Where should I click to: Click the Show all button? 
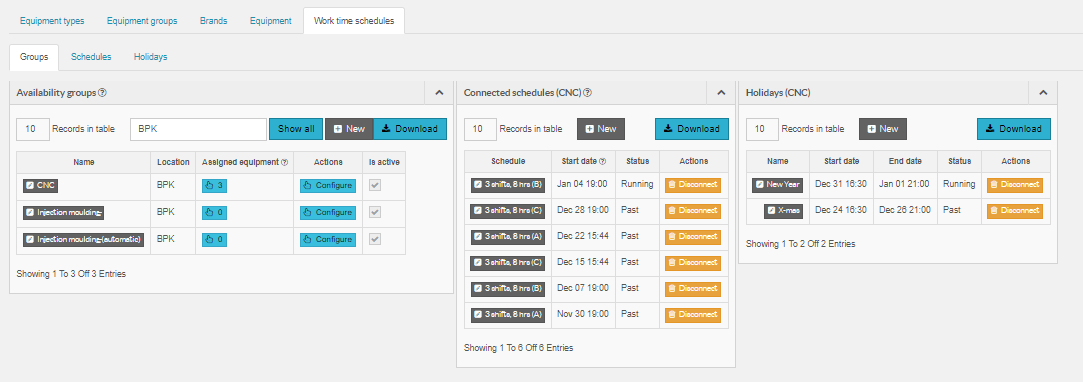pyautogui.click(x=296, y=129)
